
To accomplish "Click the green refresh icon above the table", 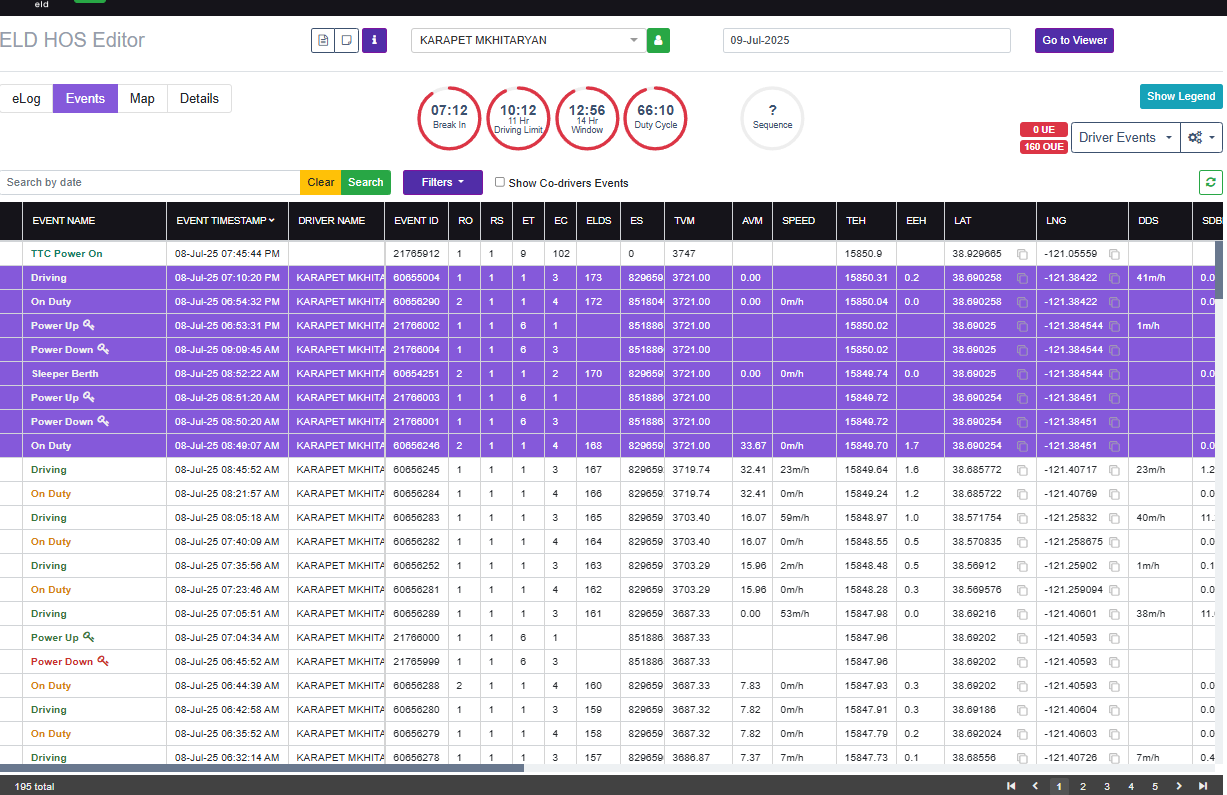I will (1211, 182).
